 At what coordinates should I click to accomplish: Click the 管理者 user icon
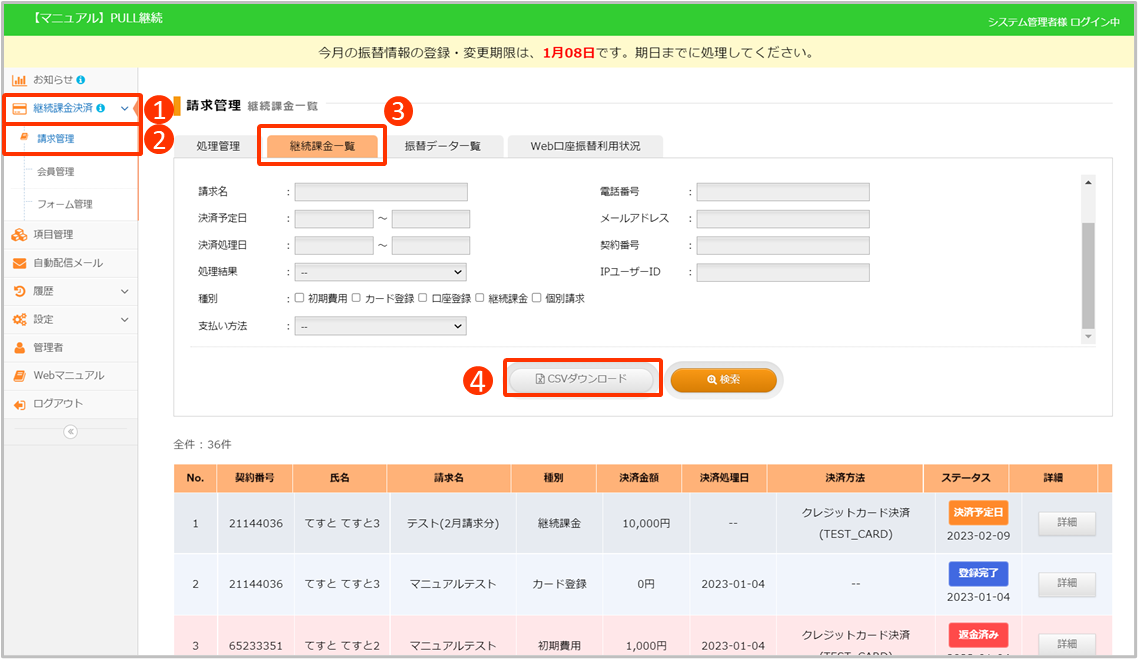click(x=19, y=348)
